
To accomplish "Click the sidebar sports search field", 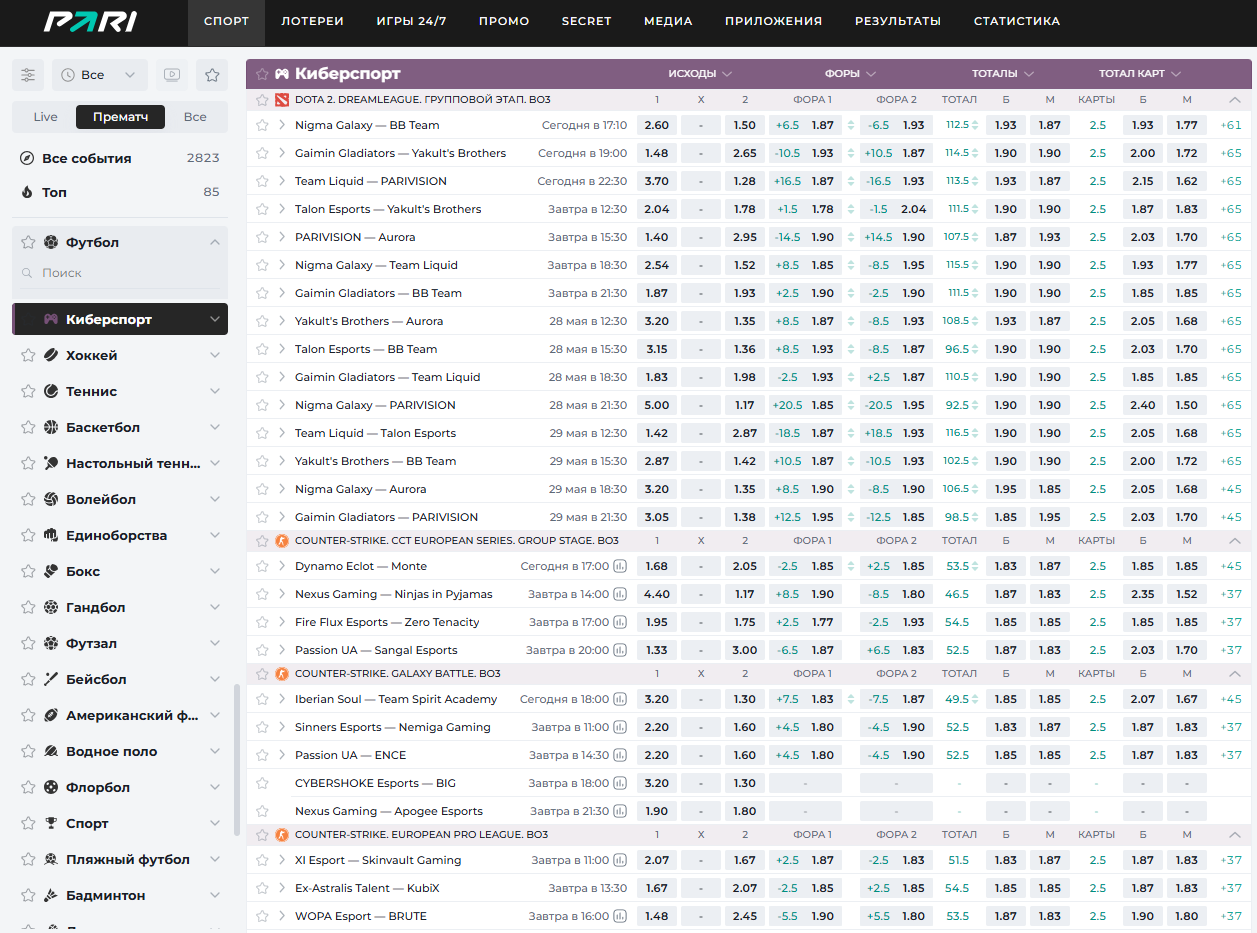I will [120, 273].
